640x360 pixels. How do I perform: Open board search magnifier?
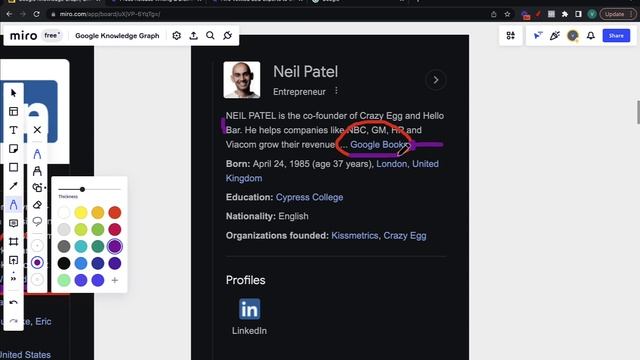[x=210, y=36]
